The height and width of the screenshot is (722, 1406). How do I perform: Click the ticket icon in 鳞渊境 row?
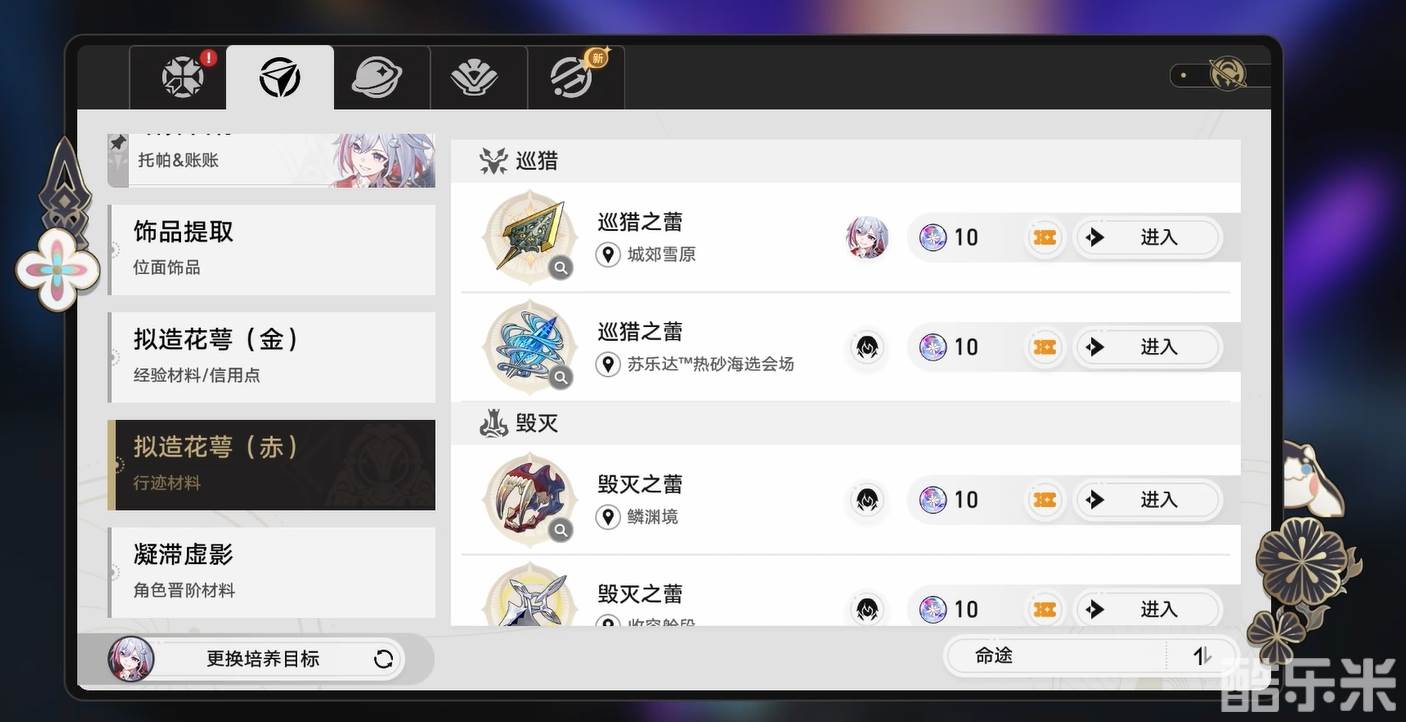tap(1044, 499)
